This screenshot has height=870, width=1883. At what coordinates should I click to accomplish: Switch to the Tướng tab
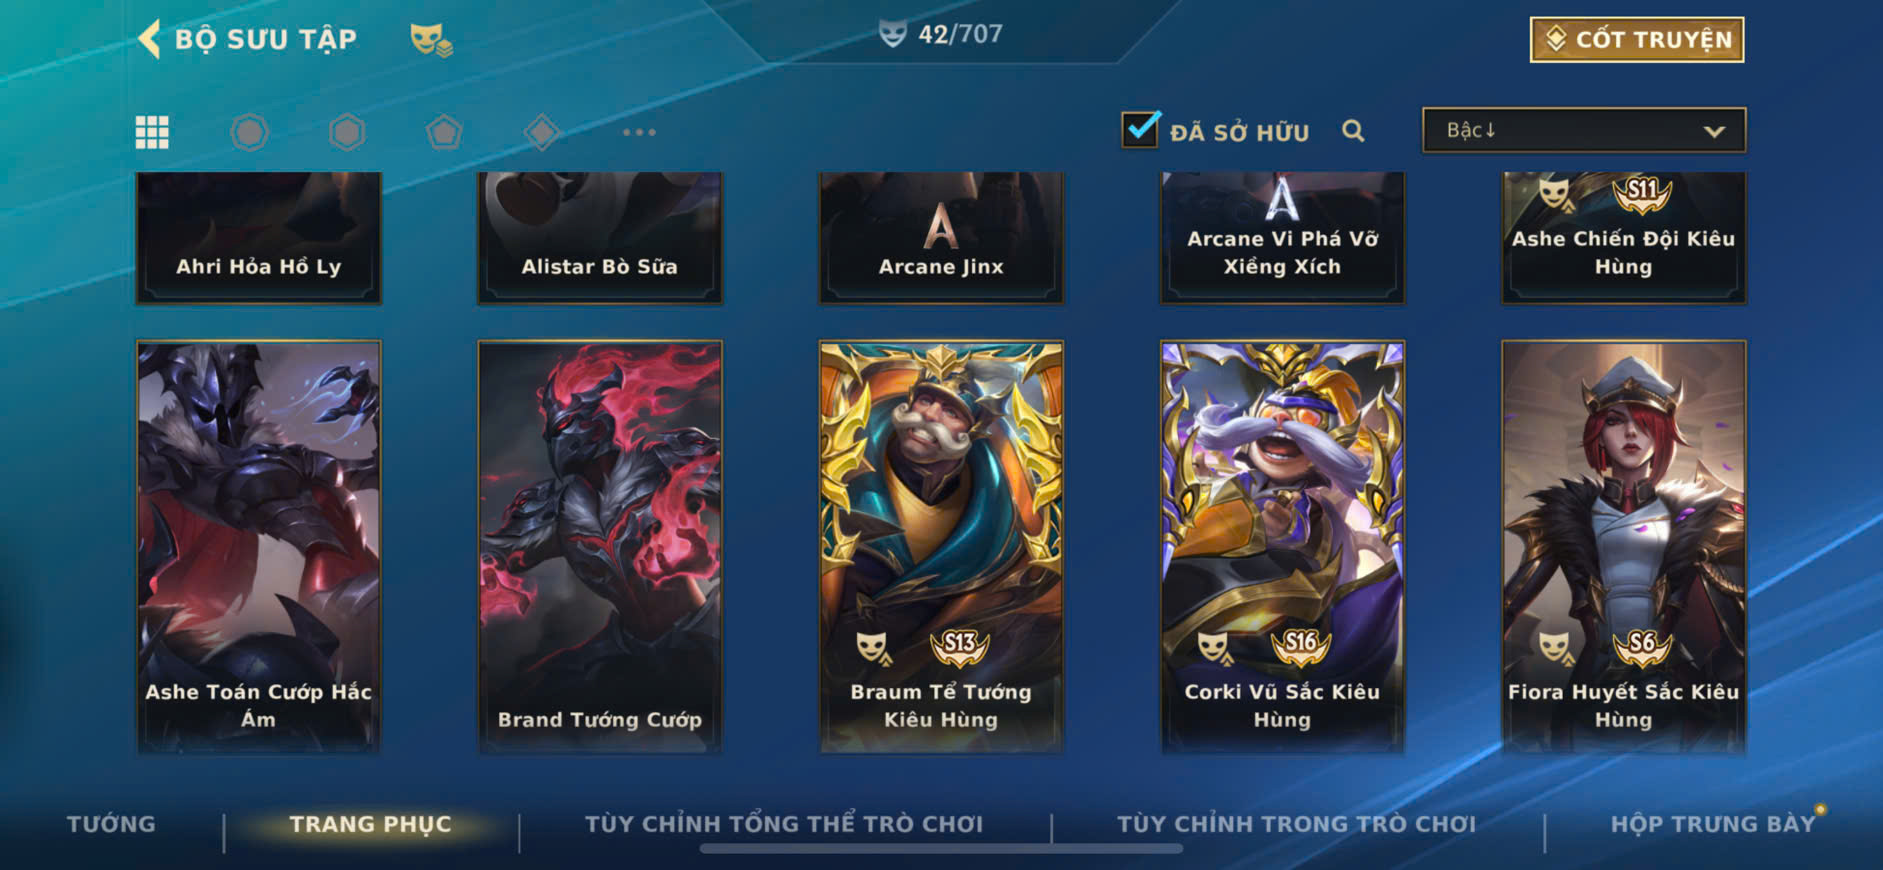tap(111, 824)
